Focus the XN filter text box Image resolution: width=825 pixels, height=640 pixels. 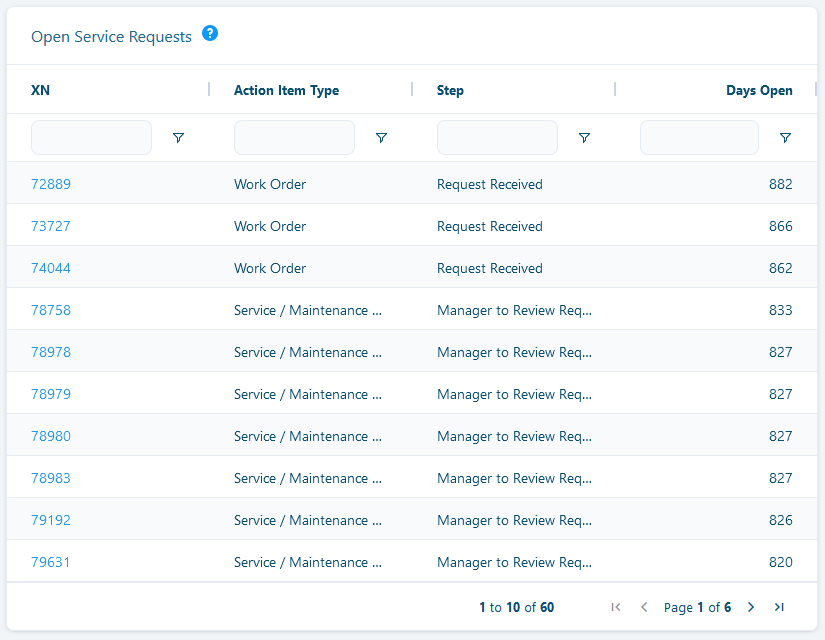(92, 137)
